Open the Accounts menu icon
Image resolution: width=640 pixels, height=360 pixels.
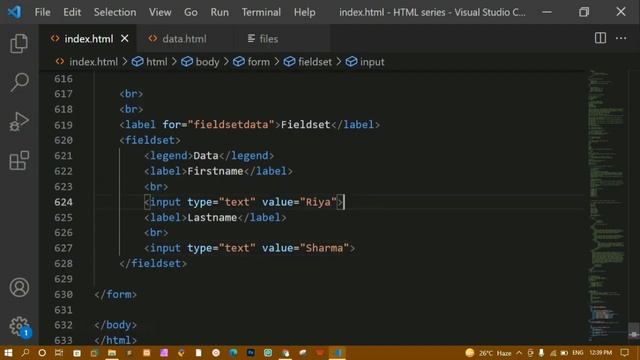point(19,287)
